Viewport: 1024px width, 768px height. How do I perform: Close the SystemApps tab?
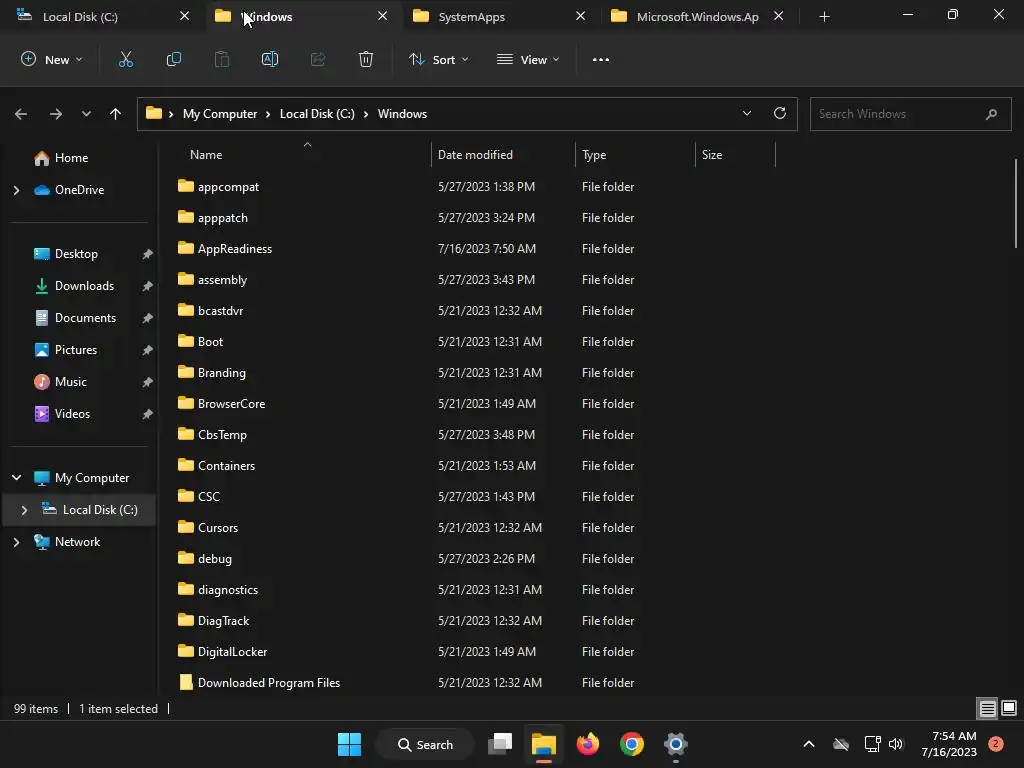coord(581,16)
